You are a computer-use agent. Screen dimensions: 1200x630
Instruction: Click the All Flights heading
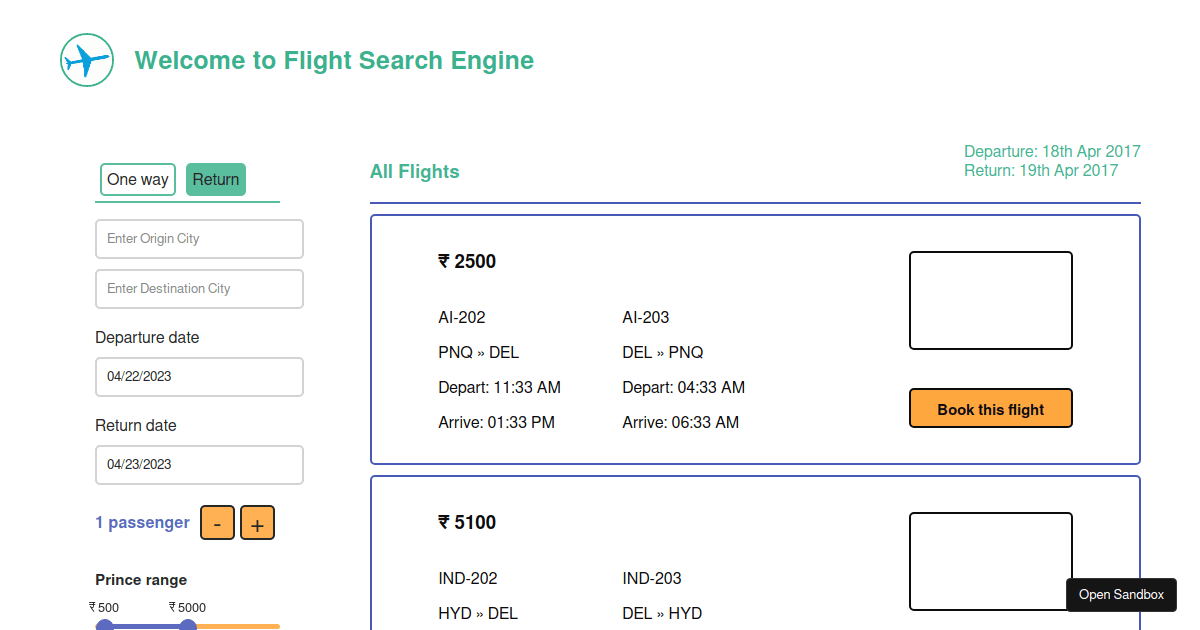tap(414, 171)
